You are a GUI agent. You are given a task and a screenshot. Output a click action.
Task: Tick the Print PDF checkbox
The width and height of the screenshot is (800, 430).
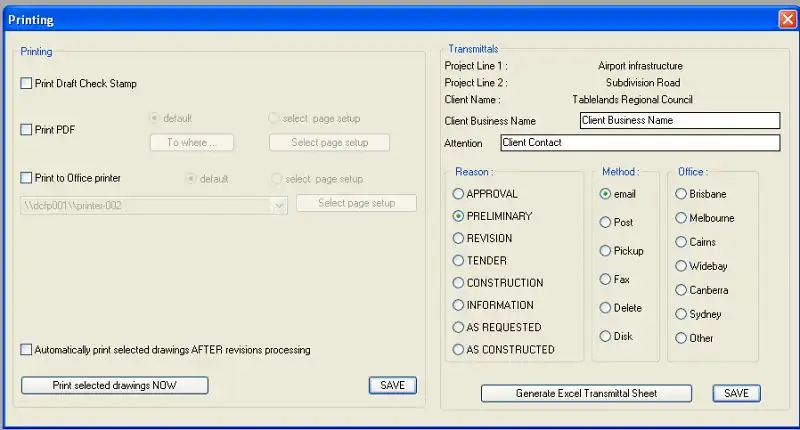[x=26, y=130]
